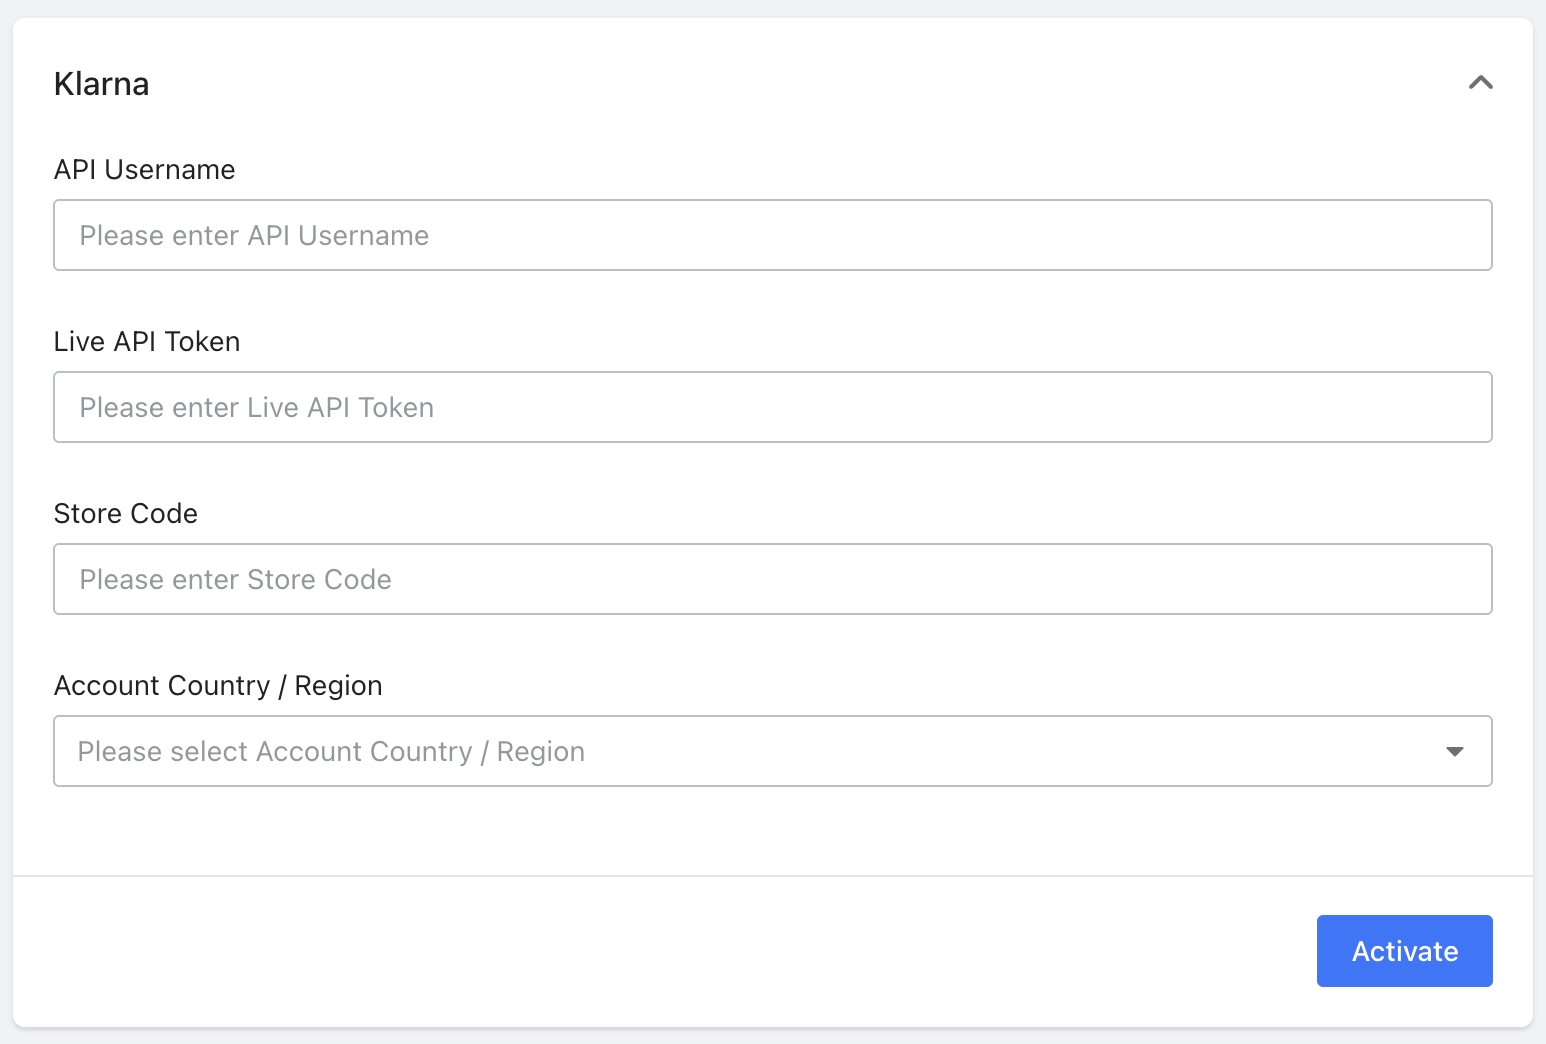Click the Klarna section title
The image size is (1546, 1044).
coord(101,84)
